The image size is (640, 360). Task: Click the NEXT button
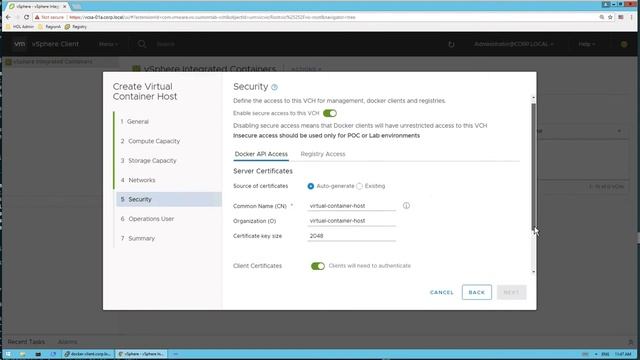click(x=511, y=292)
